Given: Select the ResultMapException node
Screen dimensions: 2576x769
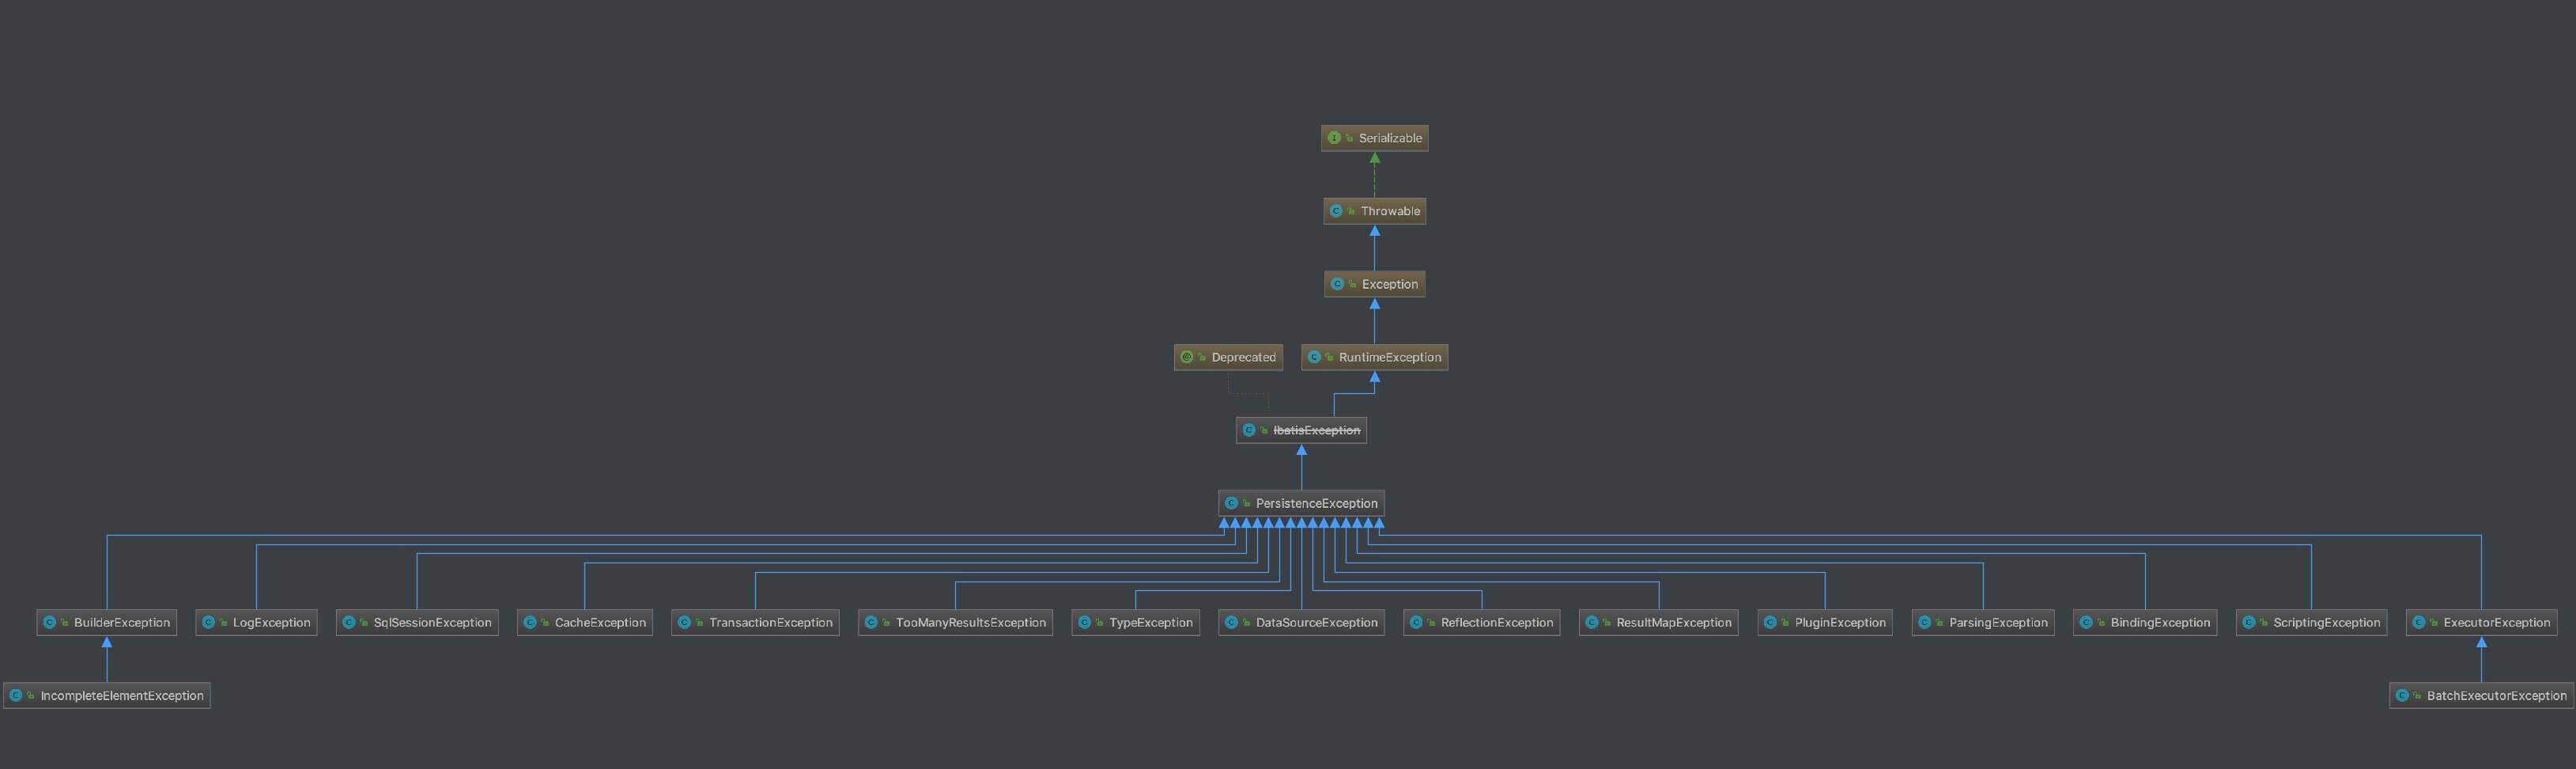Looking at the screenshot, I should [1659, 622].
